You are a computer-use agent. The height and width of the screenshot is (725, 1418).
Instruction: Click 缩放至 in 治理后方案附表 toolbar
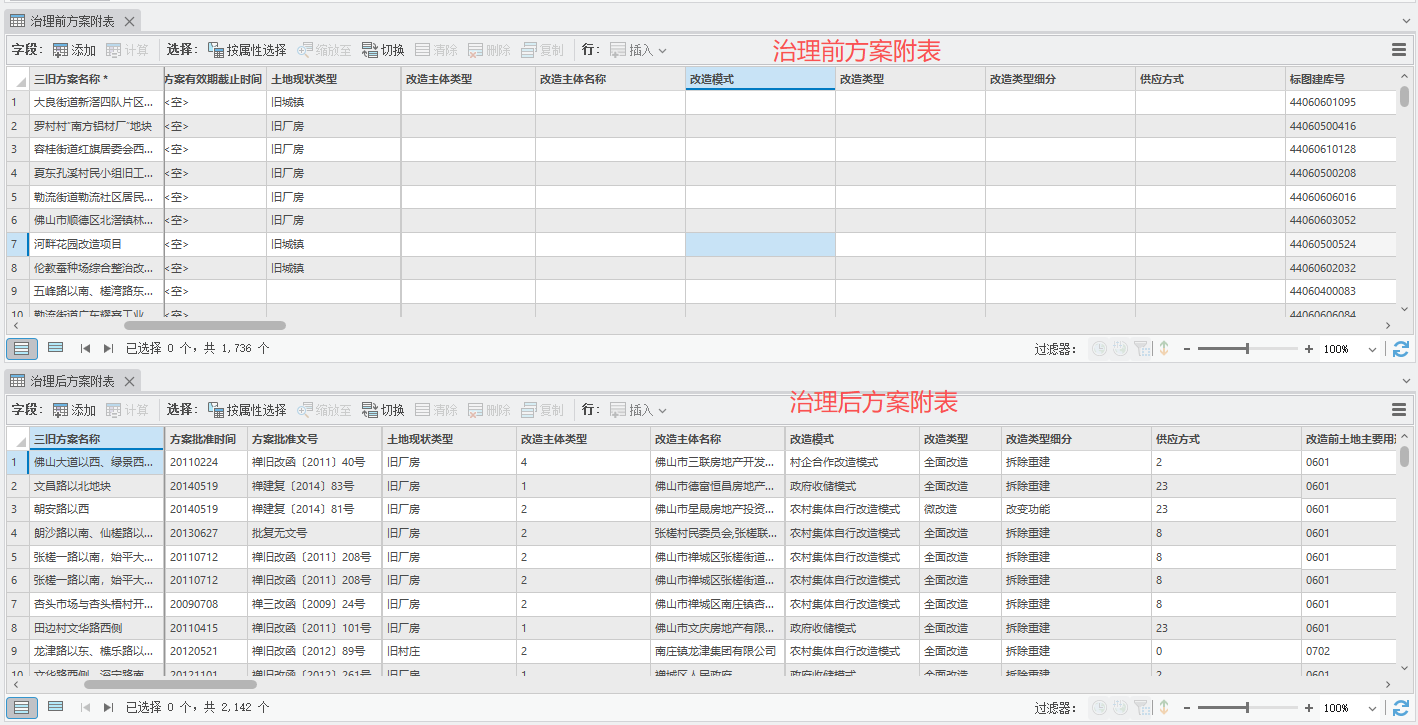tap(324, 410)
